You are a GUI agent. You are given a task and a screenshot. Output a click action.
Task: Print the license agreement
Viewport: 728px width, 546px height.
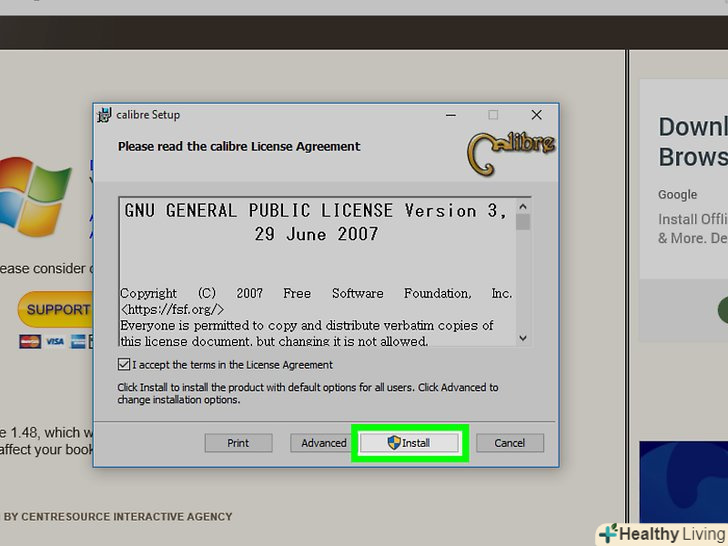click(238, 443)
